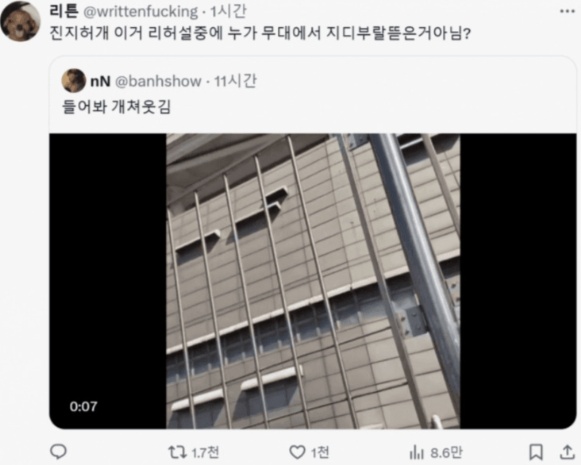Viewport: 581px width, 465px height.
Task: Click the 1.7천 retweet count
Action: (x=206, y=452)
